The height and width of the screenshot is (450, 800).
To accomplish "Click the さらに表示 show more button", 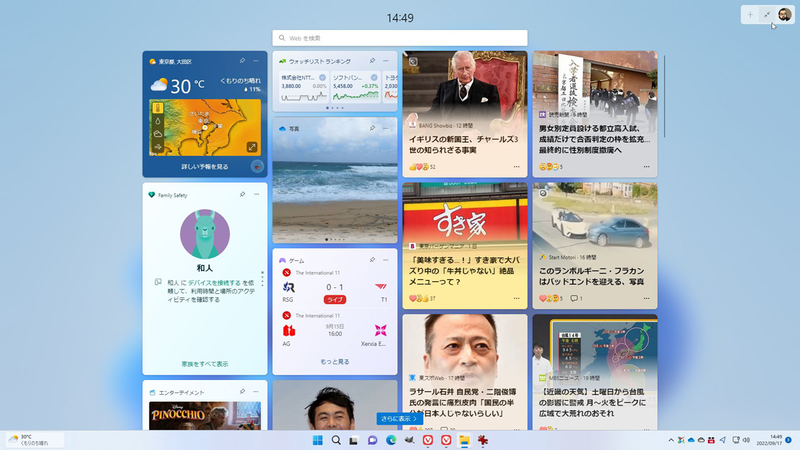I will 400,418.
